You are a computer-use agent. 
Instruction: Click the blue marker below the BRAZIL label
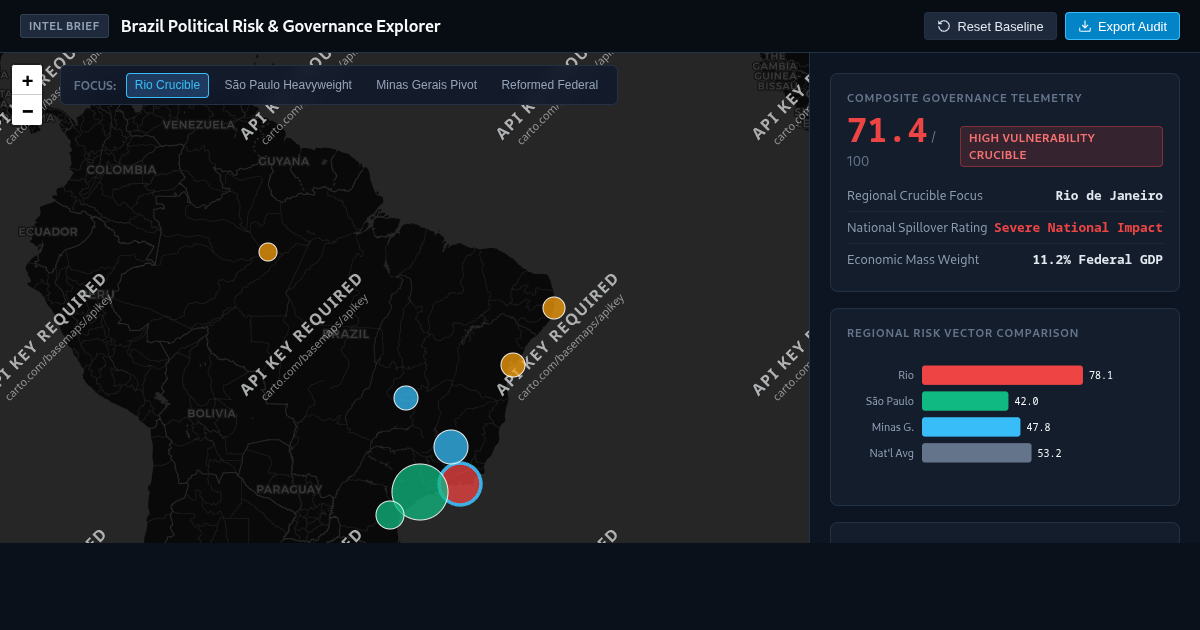pyautogui.click(x=406, y=398)
